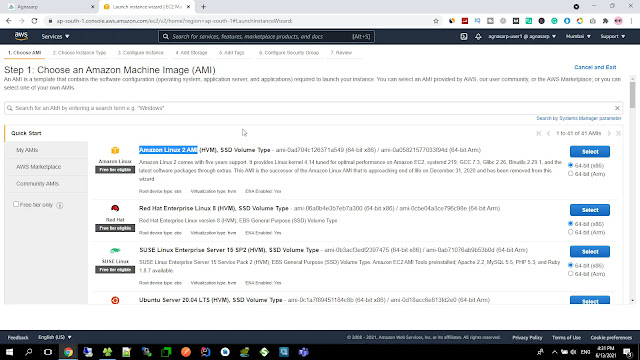Select 64-bit (x86) for SUSE Linux
The image size is (640, 360).
pyautogui.click(x=571, y=265)
